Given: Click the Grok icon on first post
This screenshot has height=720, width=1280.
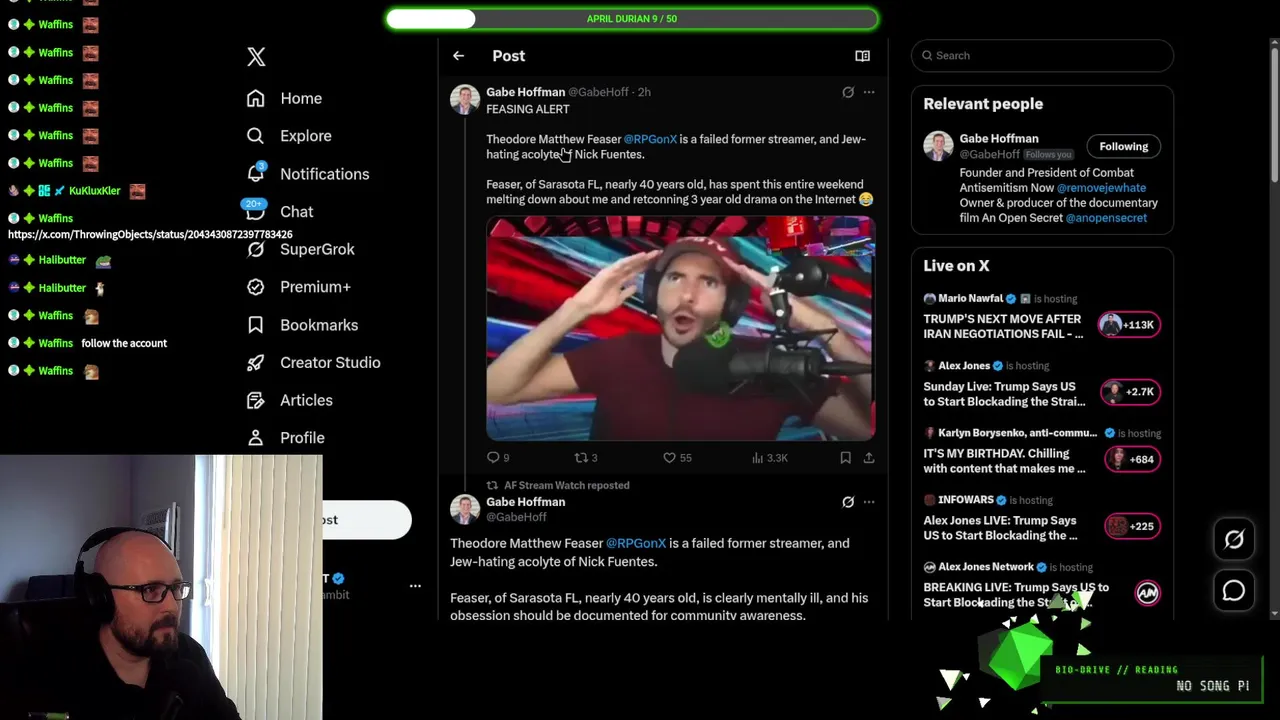Looking at the screenshot, I should pyautogui.click(x=848, y=92).
